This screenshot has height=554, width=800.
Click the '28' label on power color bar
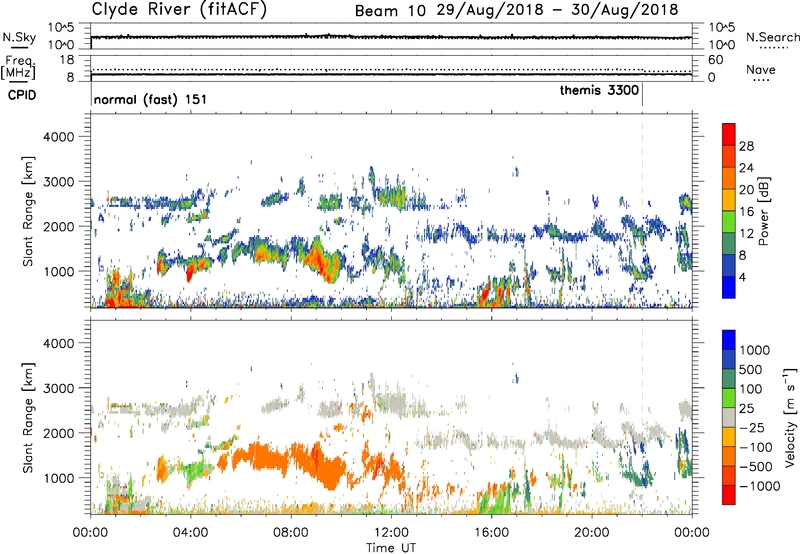click(746, 146)
